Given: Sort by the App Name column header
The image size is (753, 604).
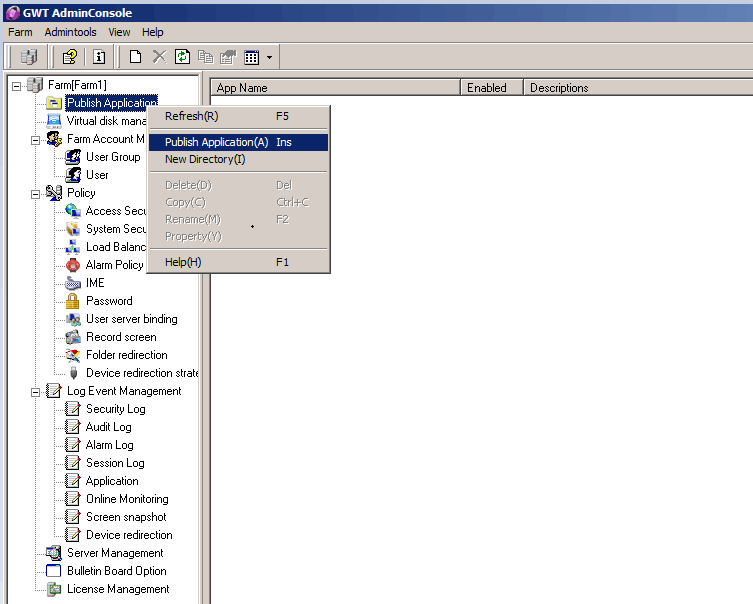Looking at the screenshot, I should tap(334, 88).
